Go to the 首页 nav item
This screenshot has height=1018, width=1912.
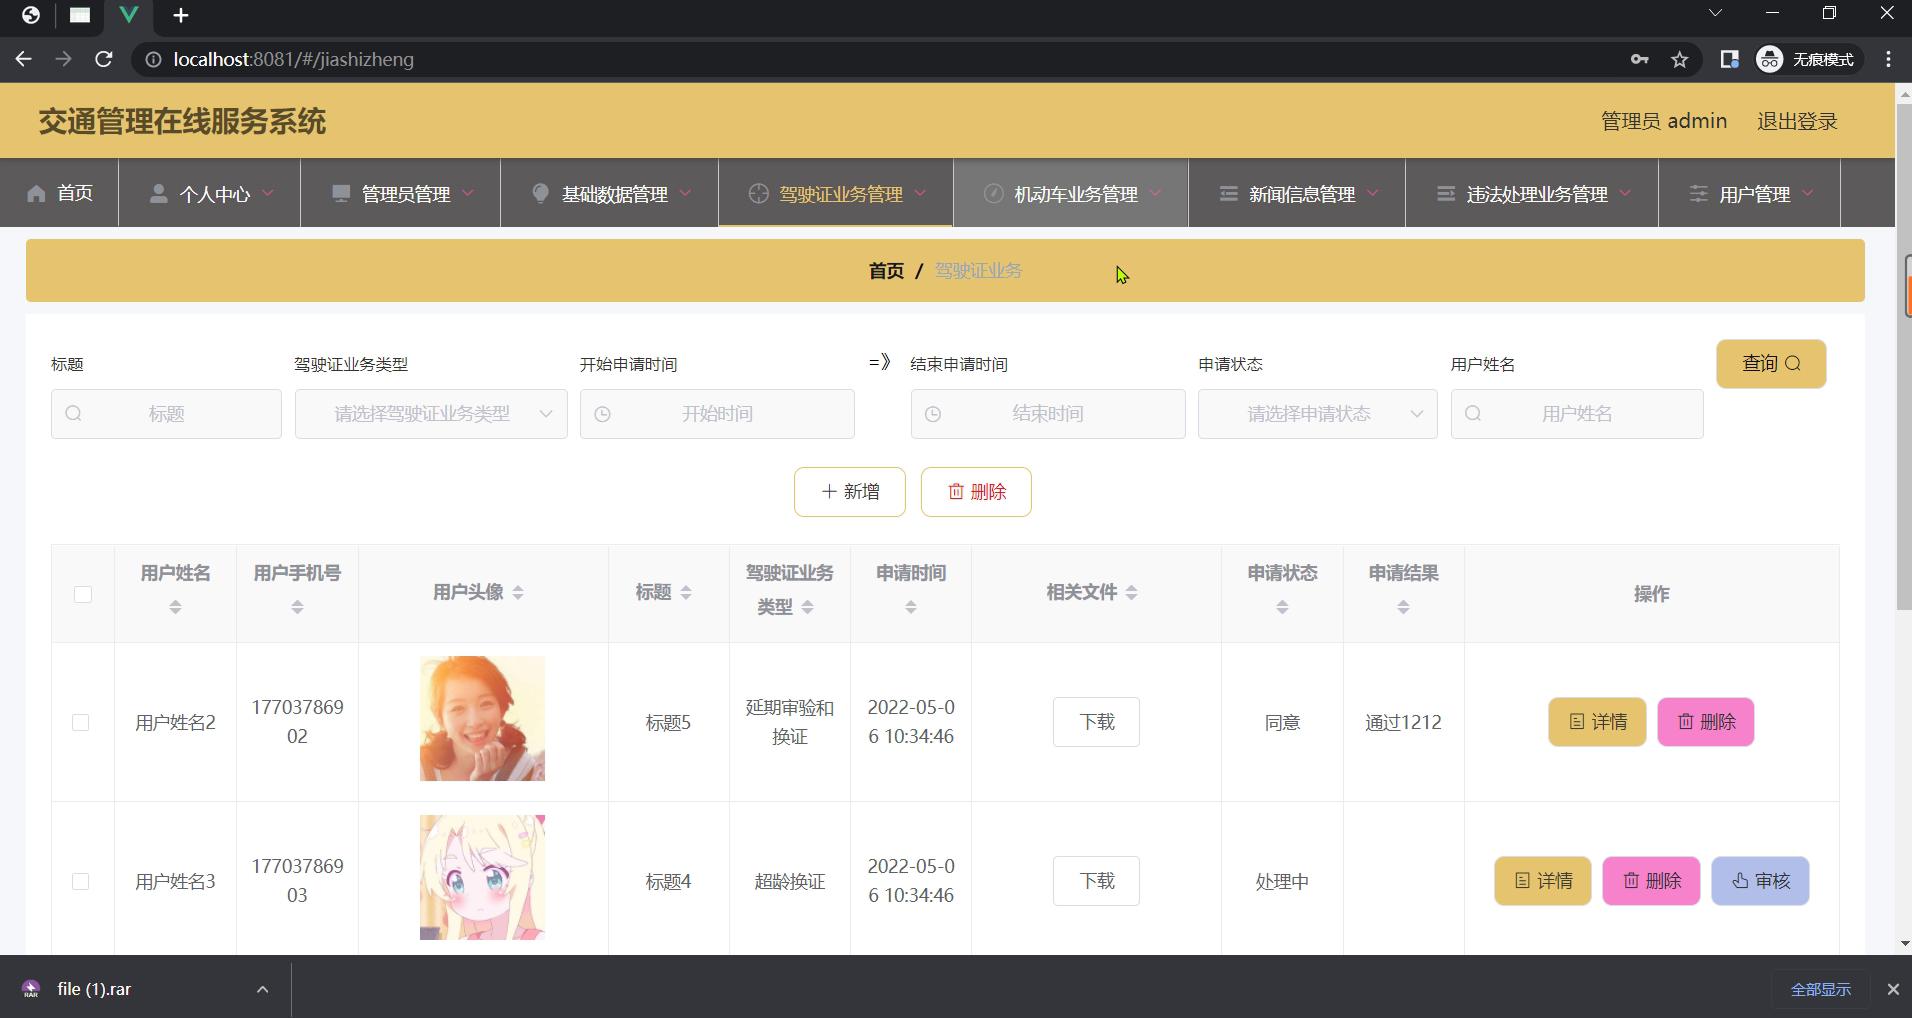tap(60, 193)
